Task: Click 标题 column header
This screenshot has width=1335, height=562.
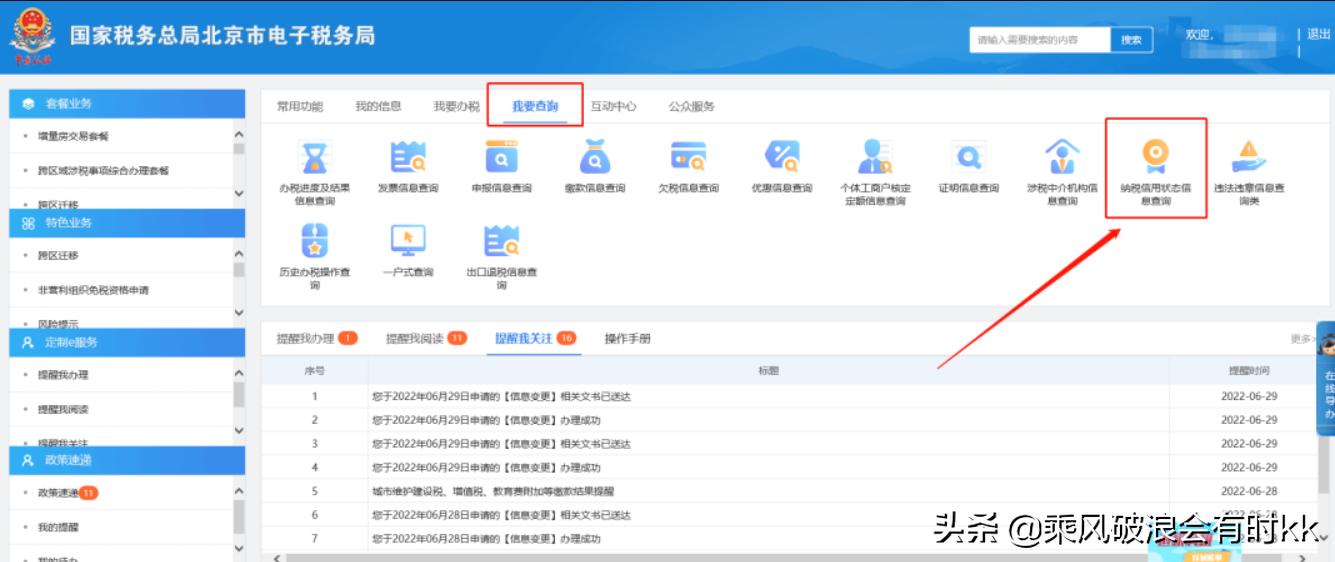Action: (x=768, y=370)
